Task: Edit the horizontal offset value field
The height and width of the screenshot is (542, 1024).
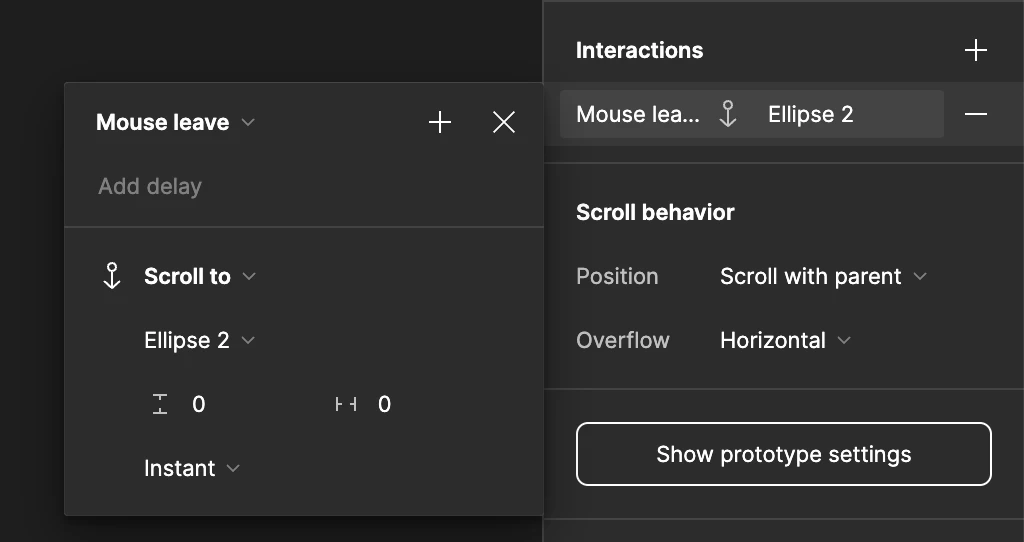Action: (385, 405)
